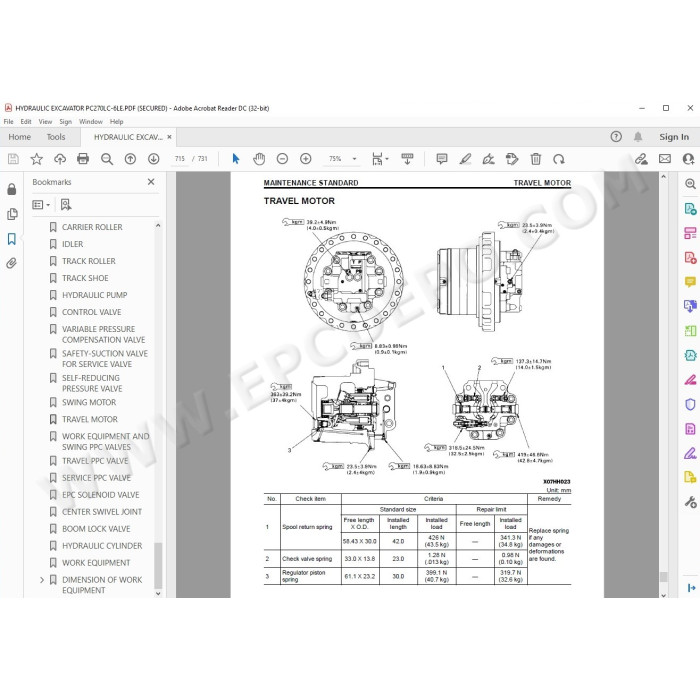The width and height of the screenshot is (700, 700).
Task: Go to next page arrow
Action: pyautogui.click(x=154, y=159)
